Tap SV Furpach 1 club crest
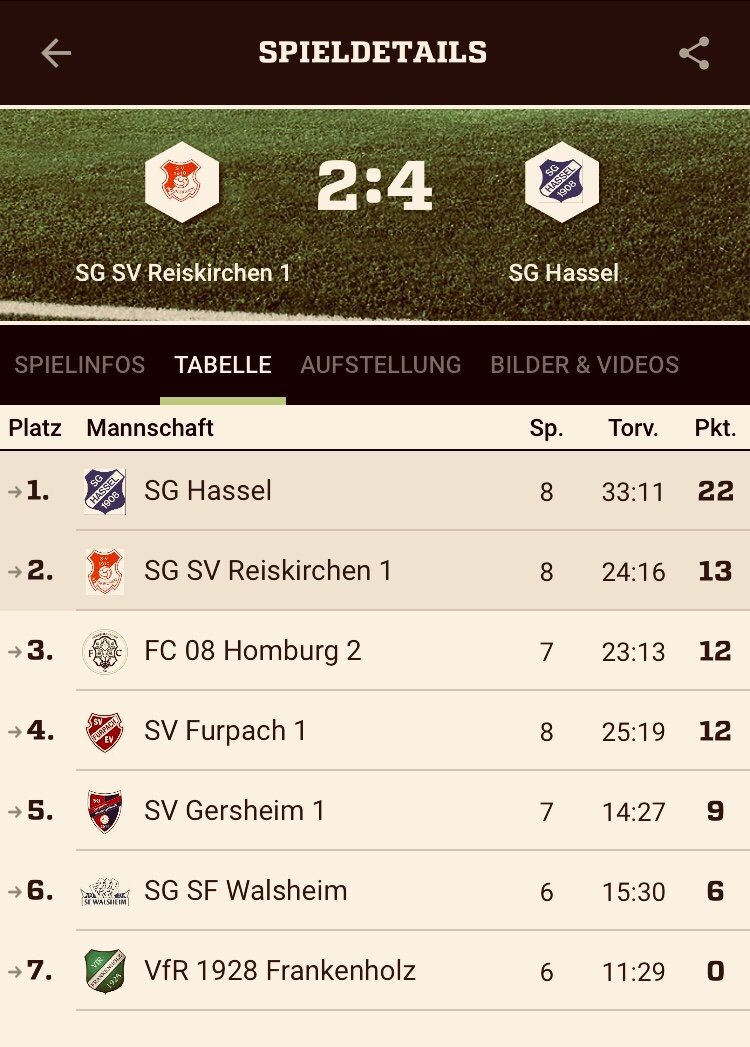The image size is (750, 1047). click(x=105, y=731)
